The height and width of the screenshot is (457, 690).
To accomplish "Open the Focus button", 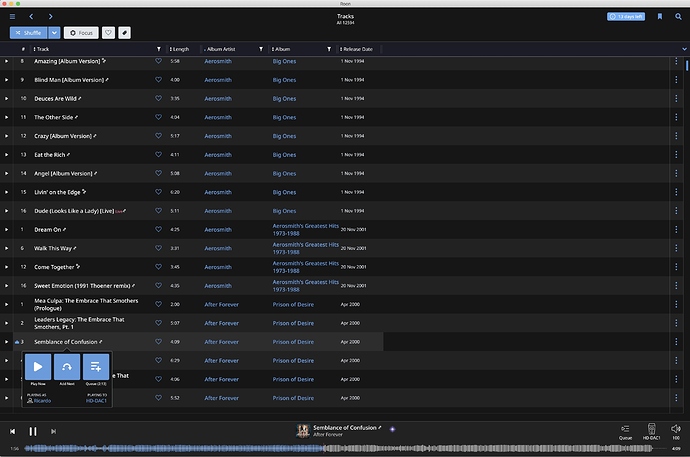I will (81, 33).
